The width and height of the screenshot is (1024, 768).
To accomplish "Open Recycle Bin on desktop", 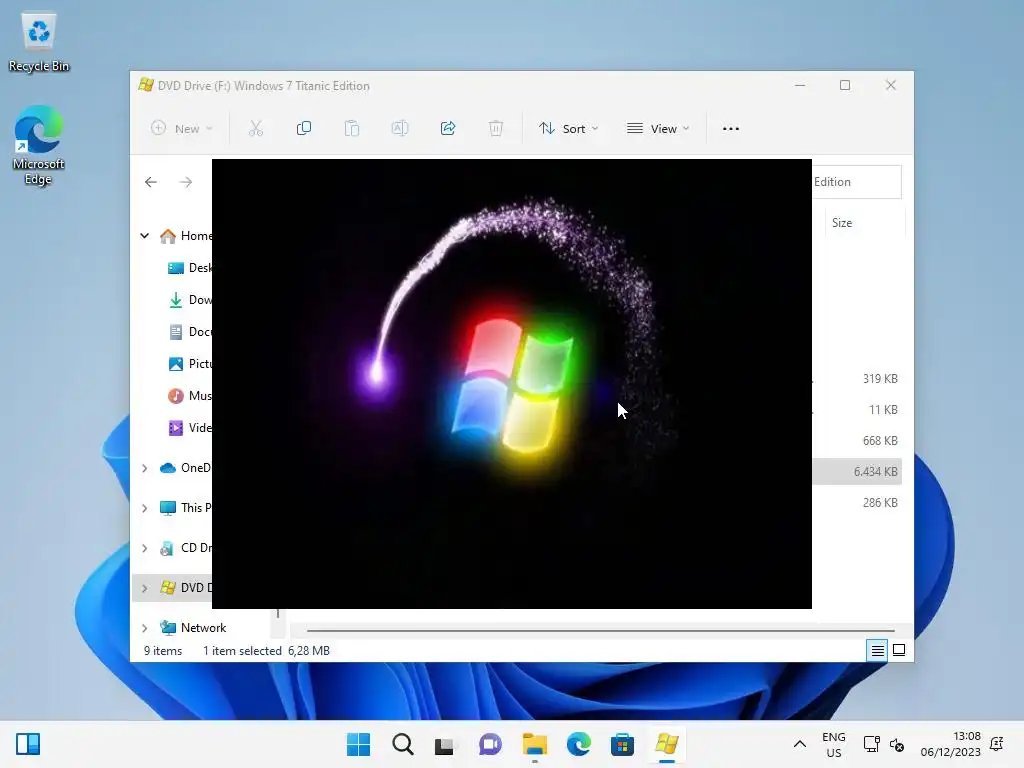I will tap(39, 42).
